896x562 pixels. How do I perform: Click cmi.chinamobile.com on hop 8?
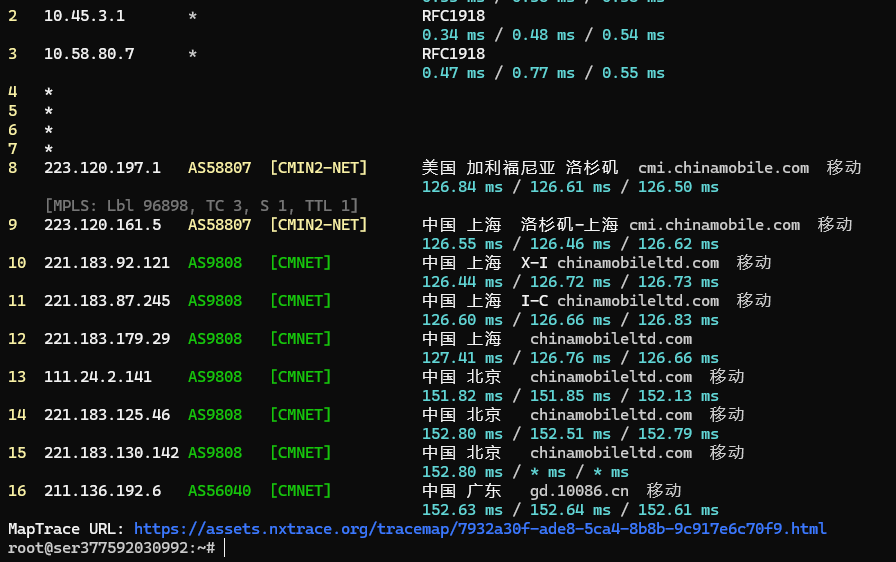[723, 168]
